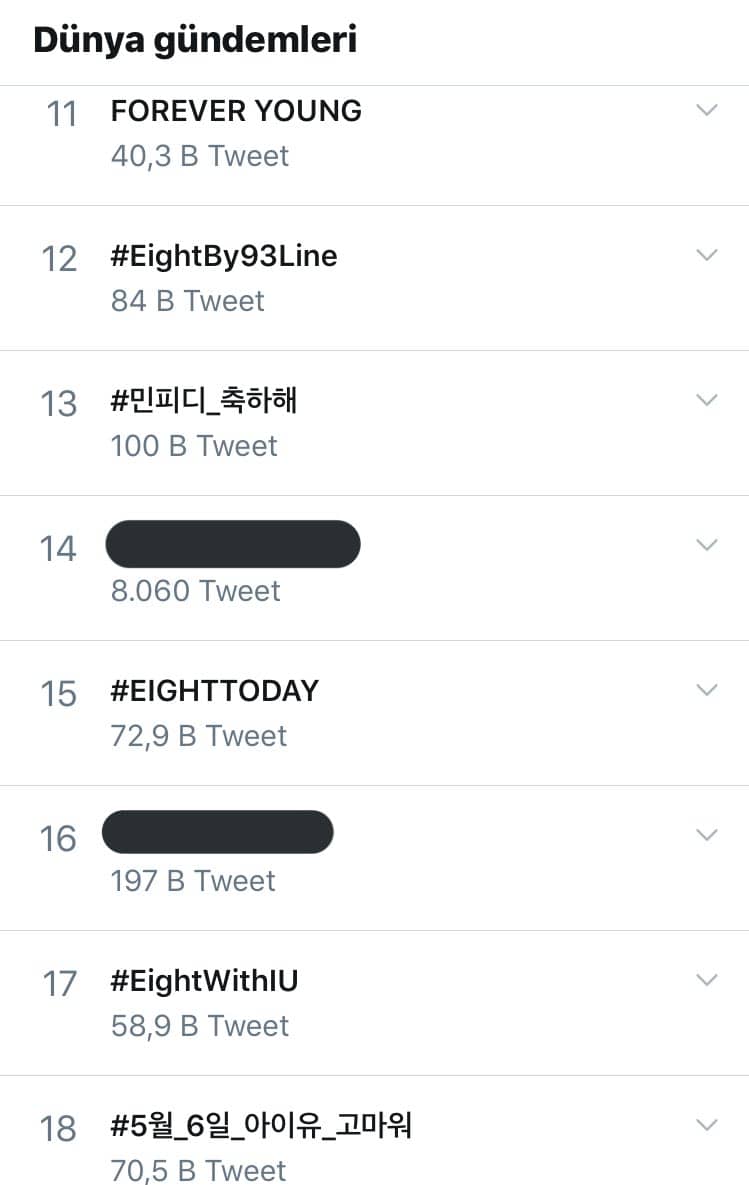
Task: Tap the redacted trend with 8.060 Tweets
Action: [x=232, y=545]
